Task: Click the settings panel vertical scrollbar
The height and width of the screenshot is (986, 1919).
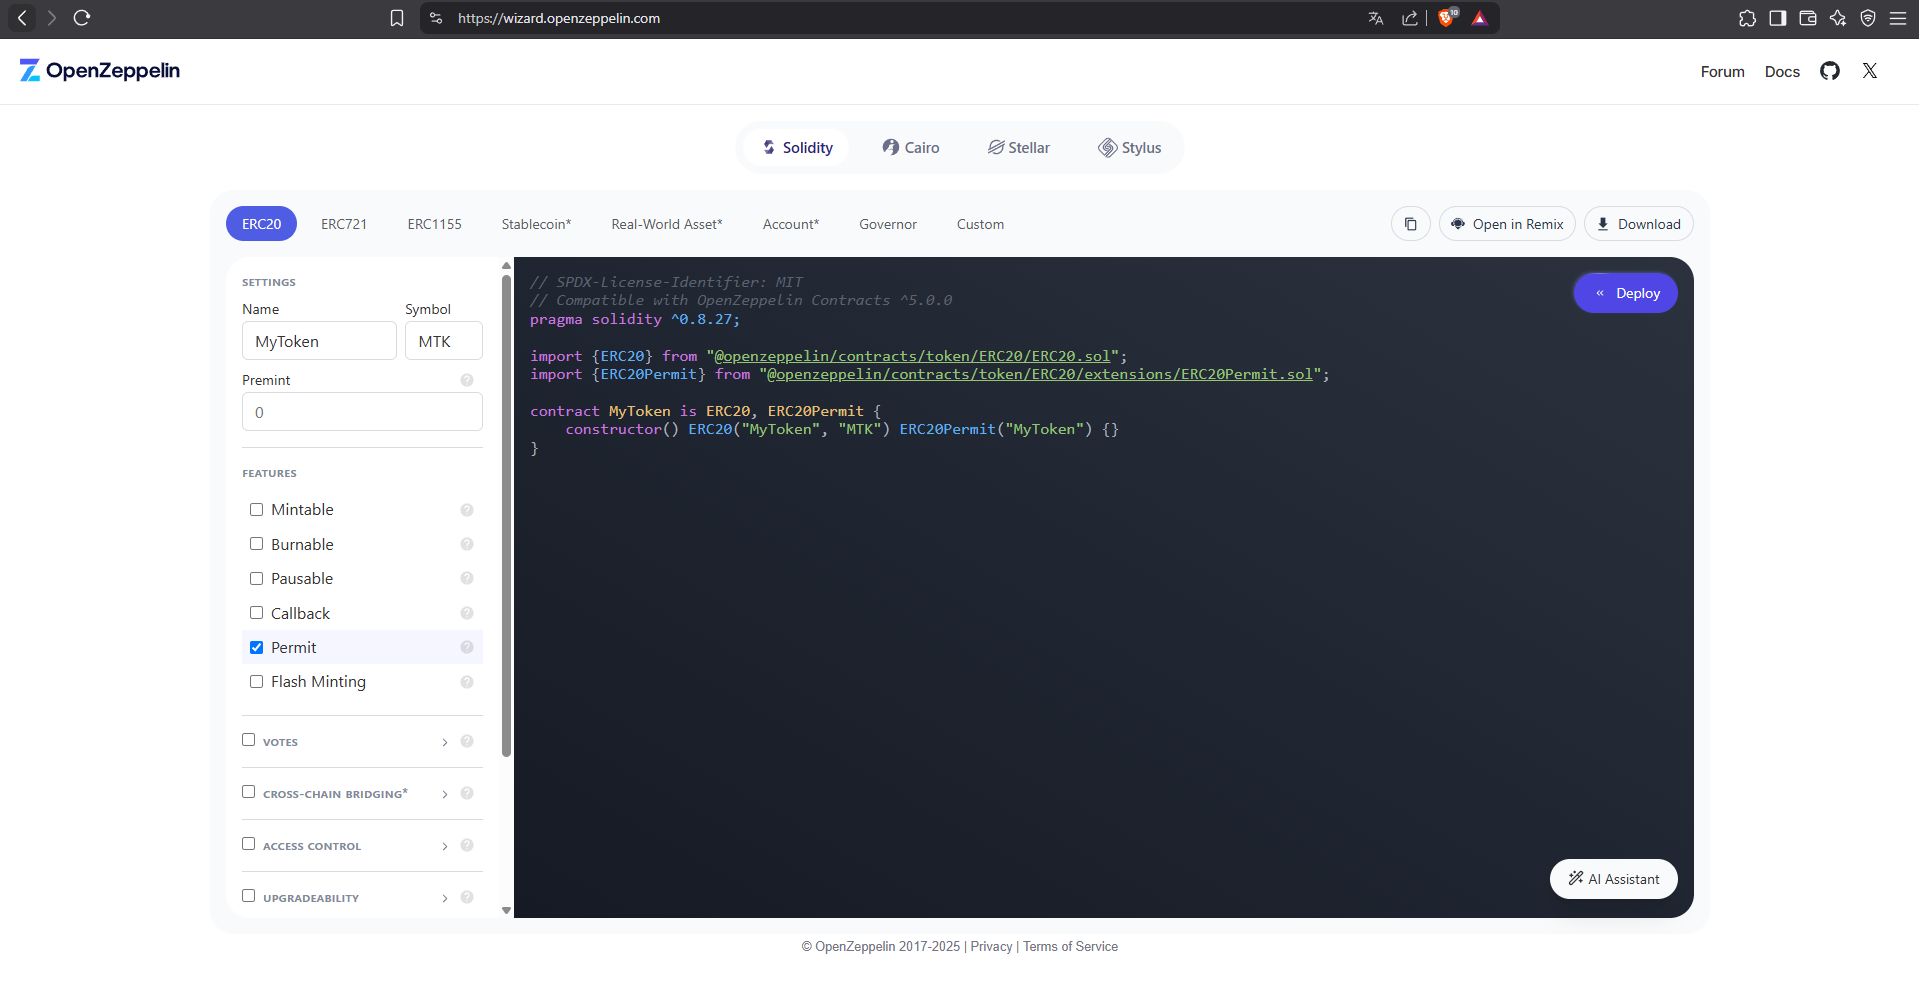Action: click(506, 515)
